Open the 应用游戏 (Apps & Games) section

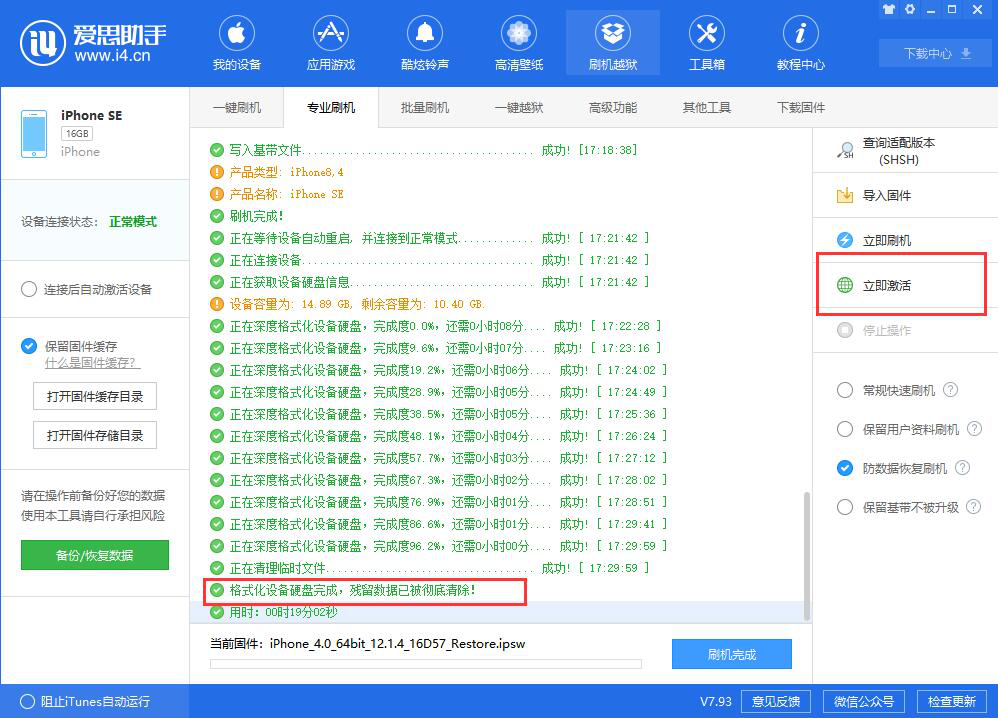(330, 42)
